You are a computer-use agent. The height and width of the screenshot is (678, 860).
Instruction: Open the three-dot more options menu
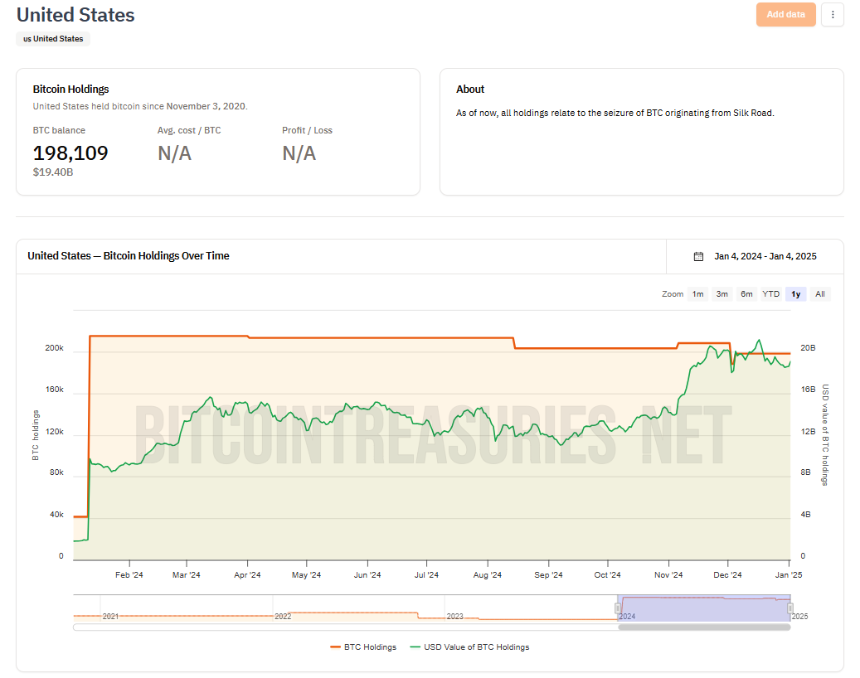[x=833, y=15]
